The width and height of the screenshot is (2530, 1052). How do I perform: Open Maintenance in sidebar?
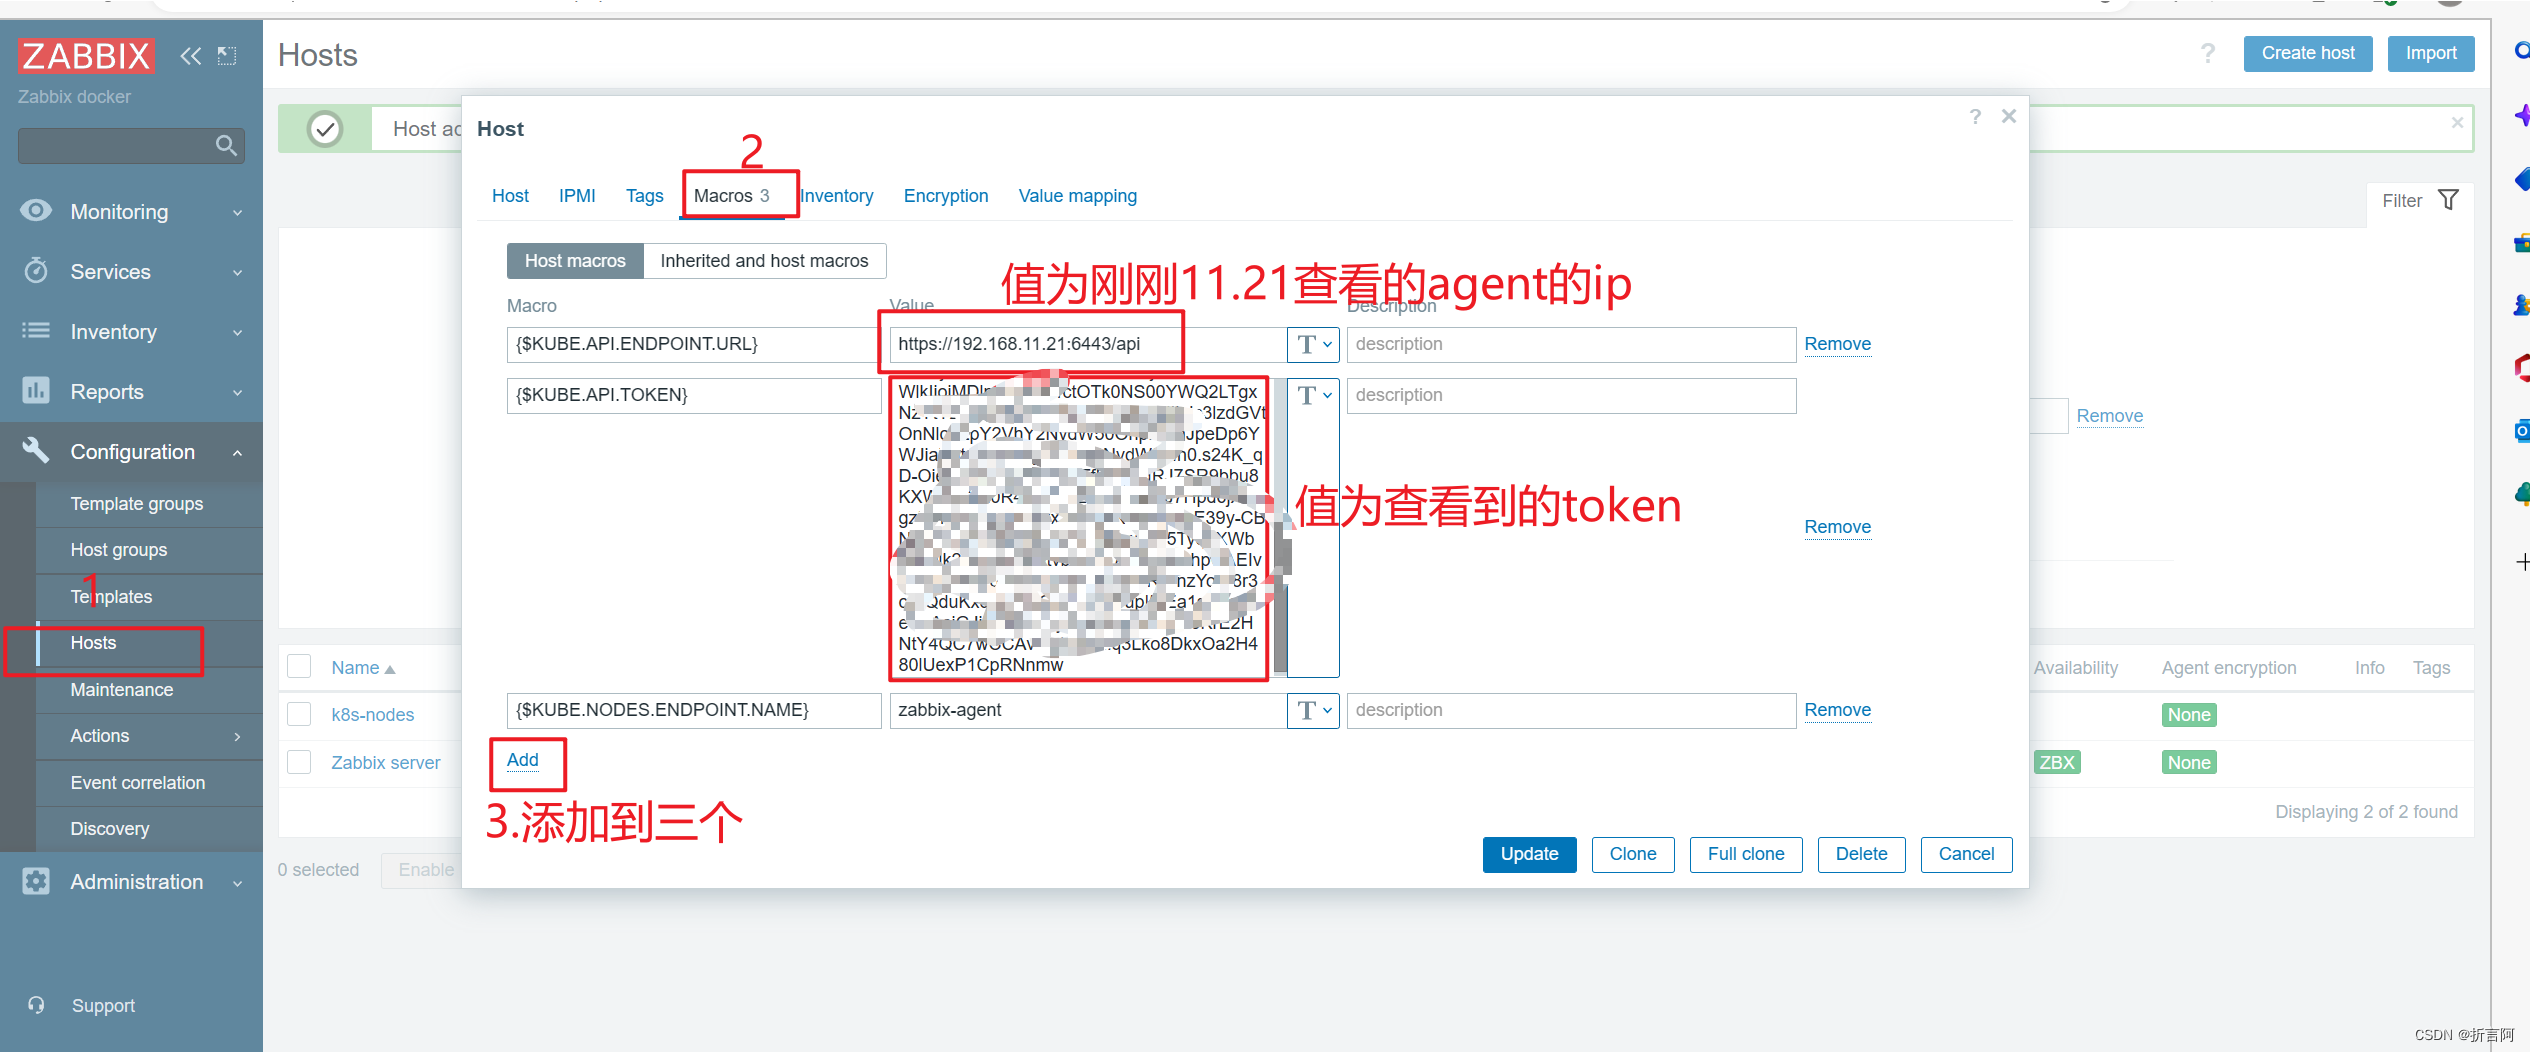click(121, 690)
